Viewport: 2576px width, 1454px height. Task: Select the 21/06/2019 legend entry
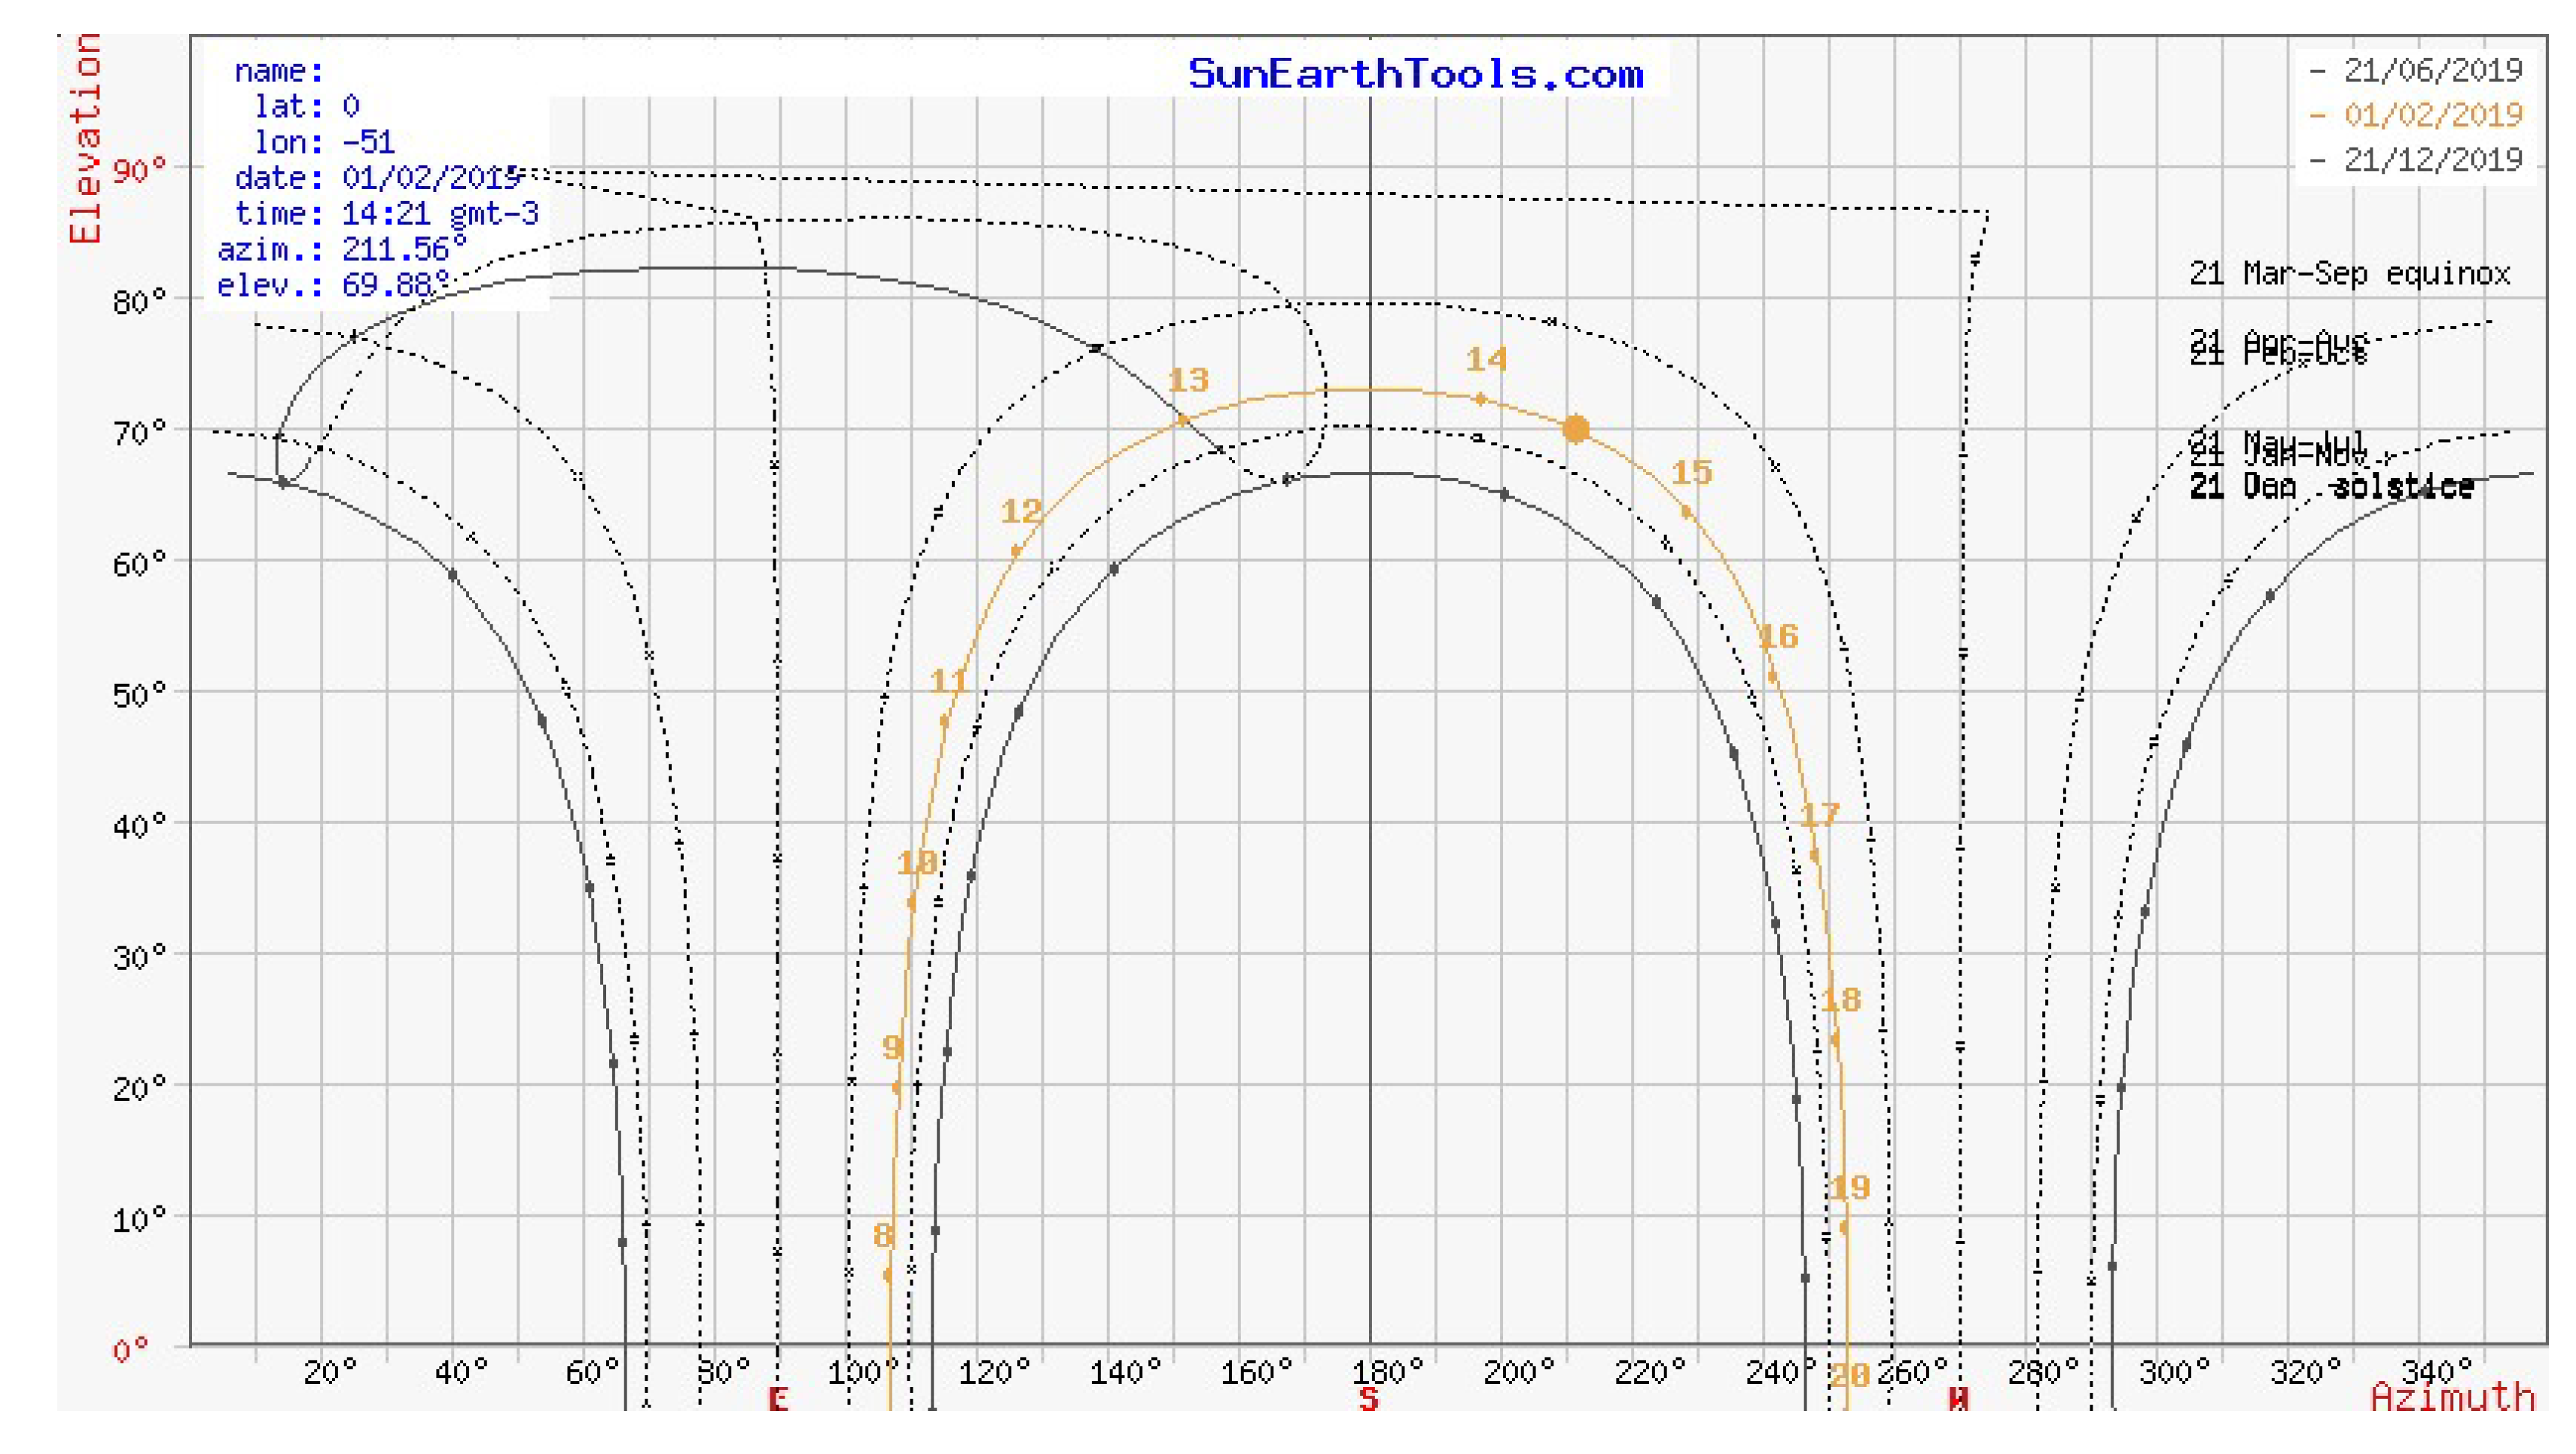pyautogui.click(x=2432, y=70)
